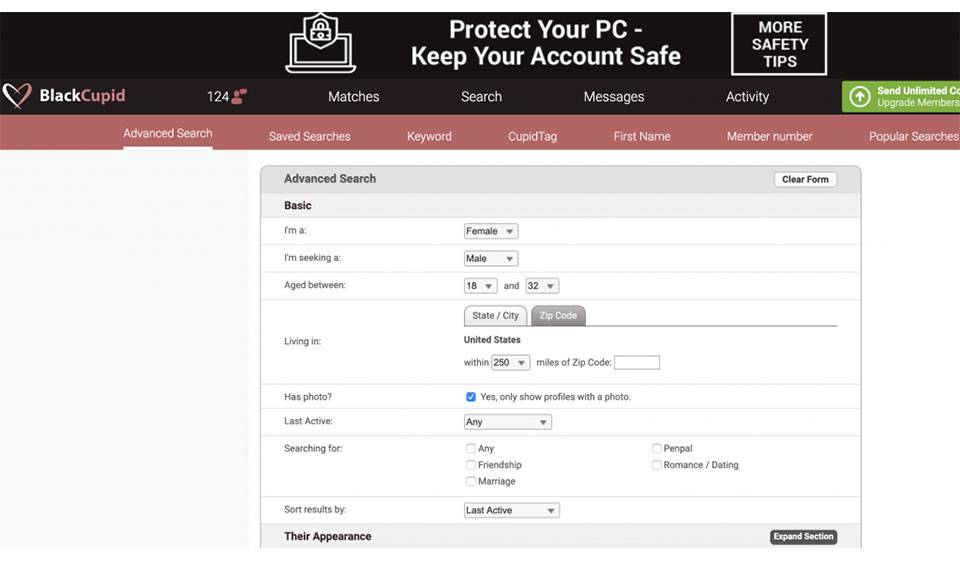
Task: Expand the Sort results by dropdown
Action: (511, 510)
